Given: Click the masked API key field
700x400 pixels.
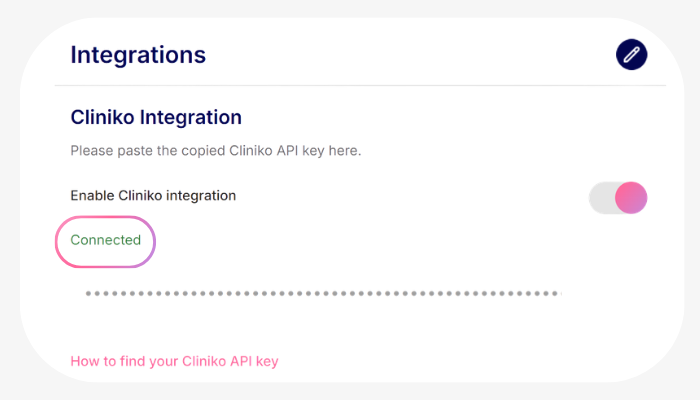Looking at the screenshot, I should pyautogui.click(x=324, y=293).
